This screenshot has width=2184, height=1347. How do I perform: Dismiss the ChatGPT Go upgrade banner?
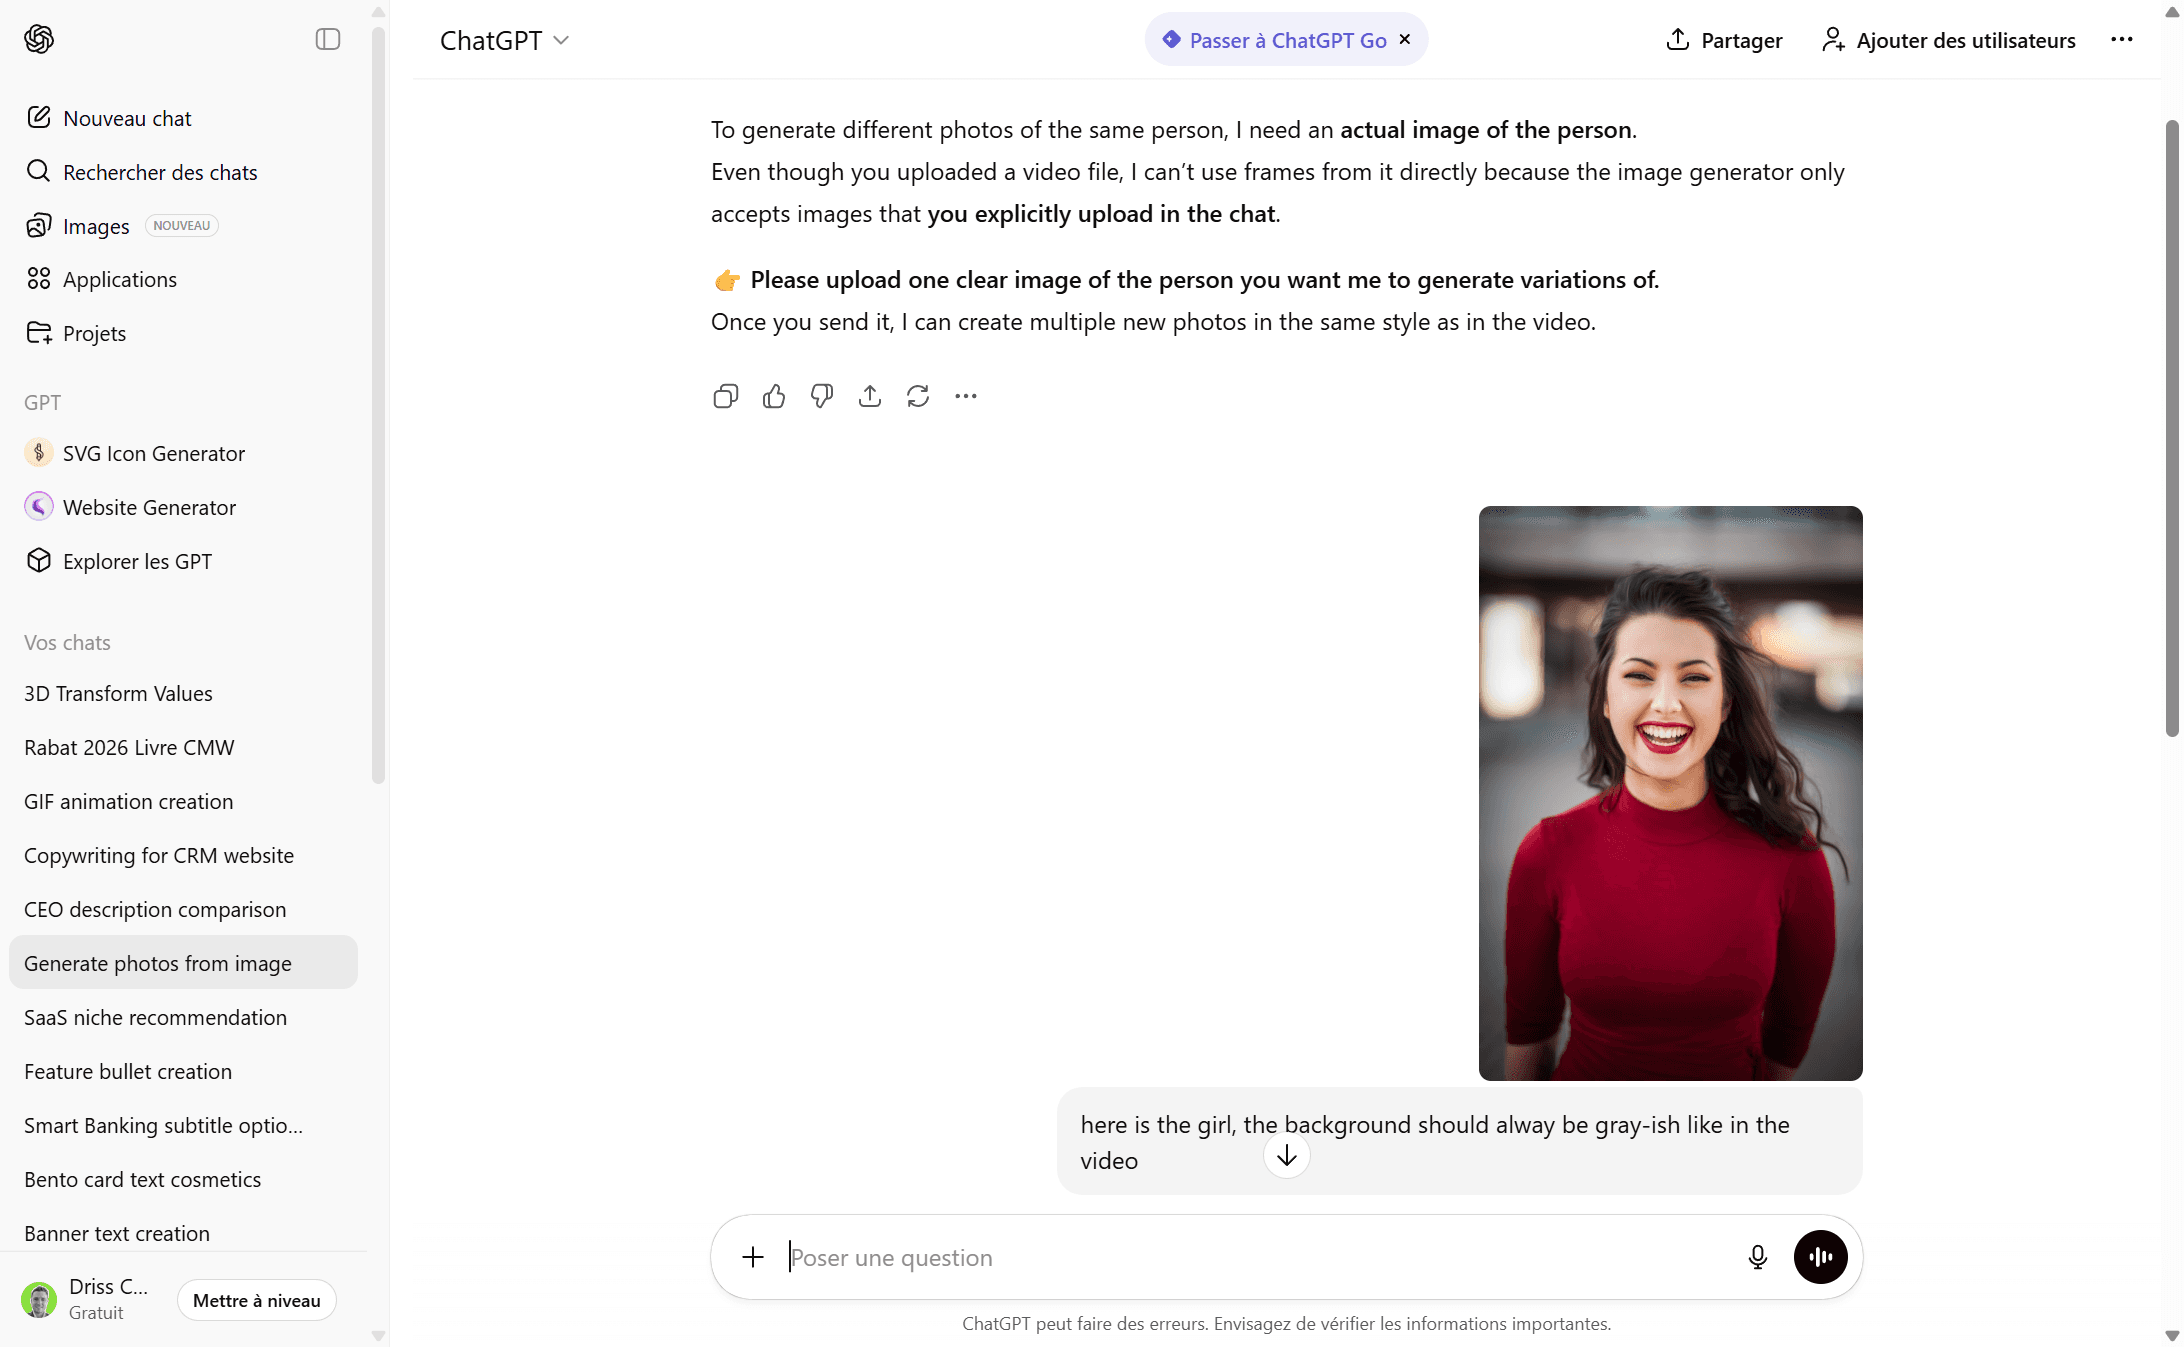(1405, 39)
